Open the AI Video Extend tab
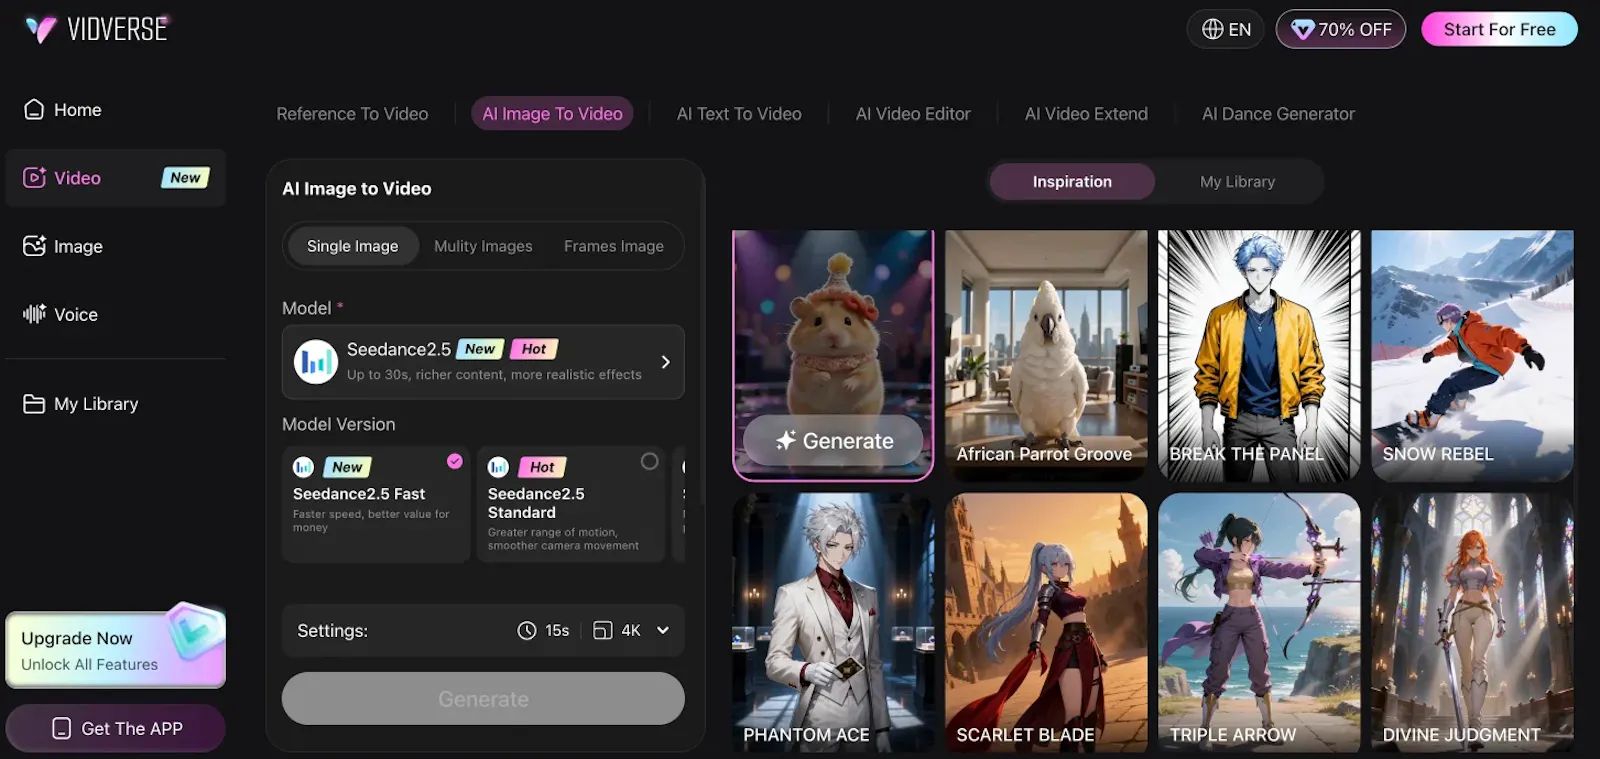The image size is (1600, 759). [1086, 114]
